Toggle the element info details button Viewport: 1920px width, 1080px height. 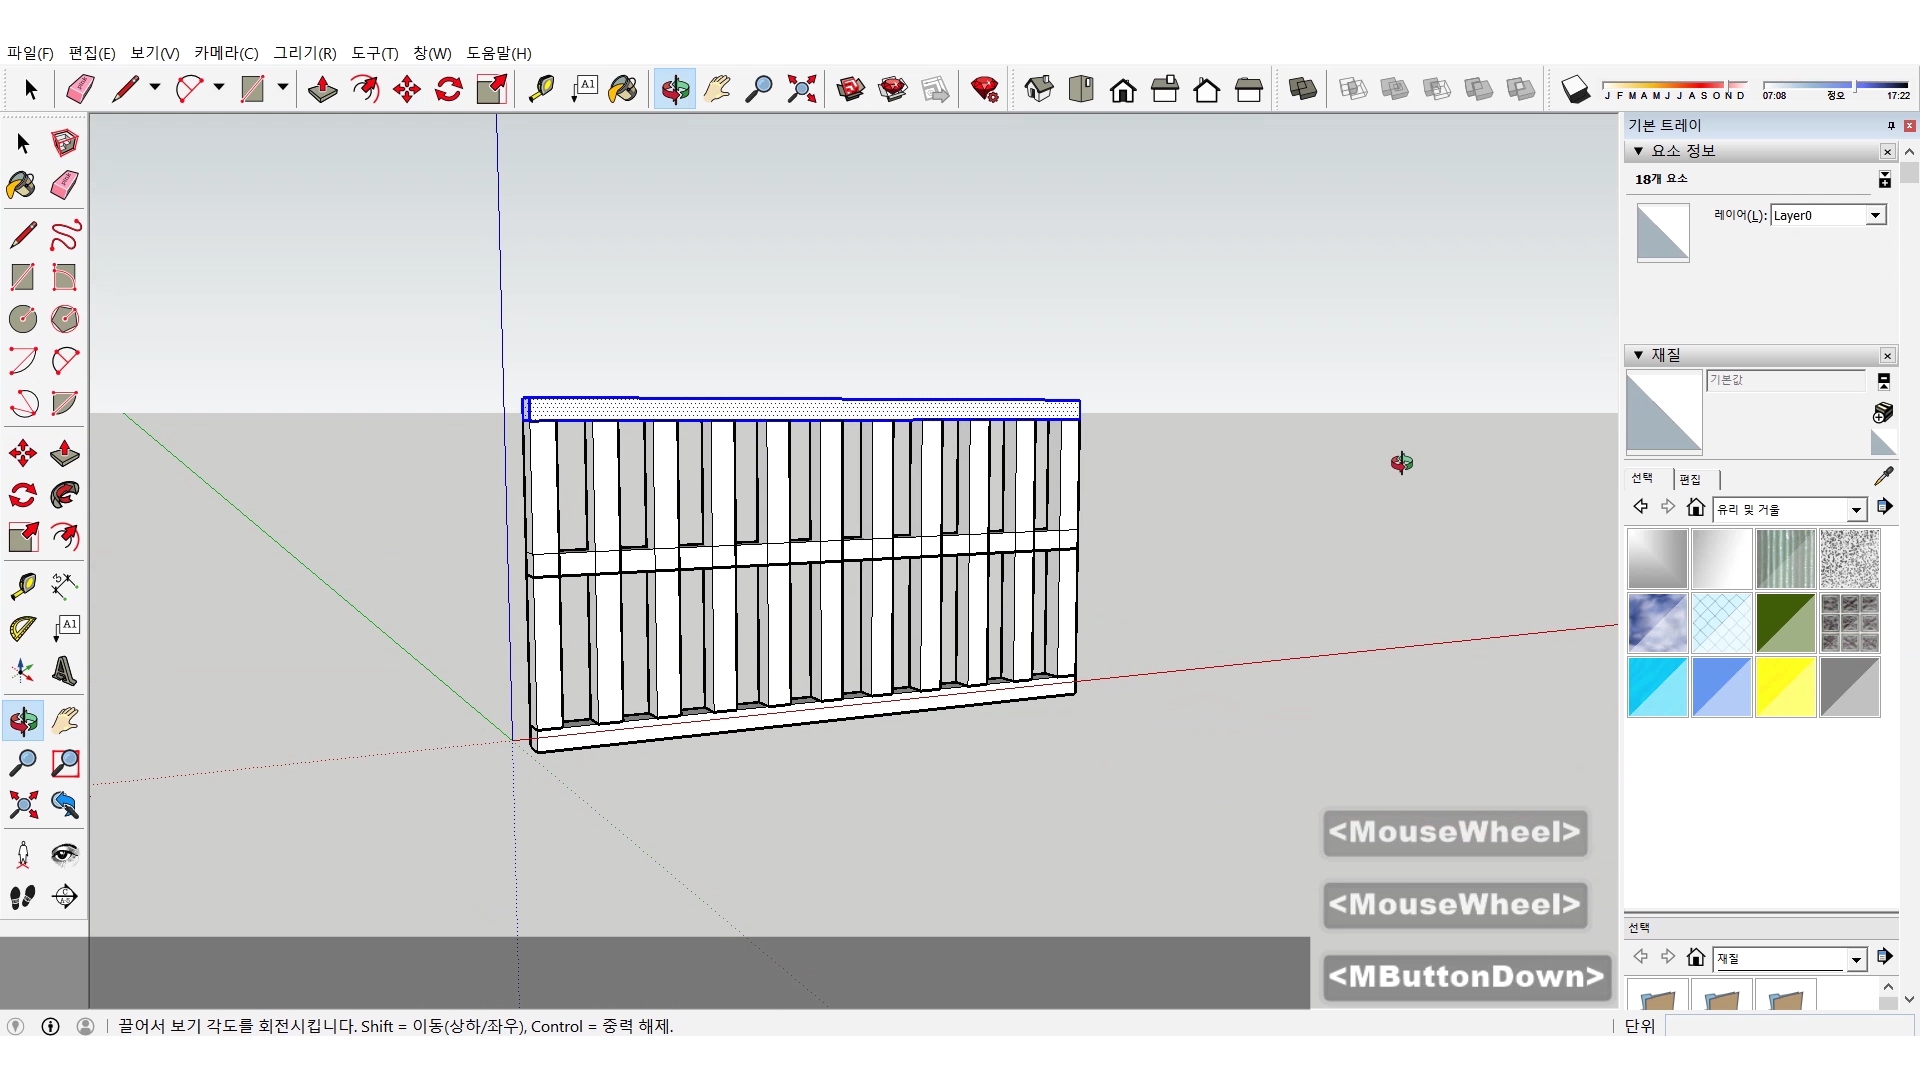[1884, 179]
